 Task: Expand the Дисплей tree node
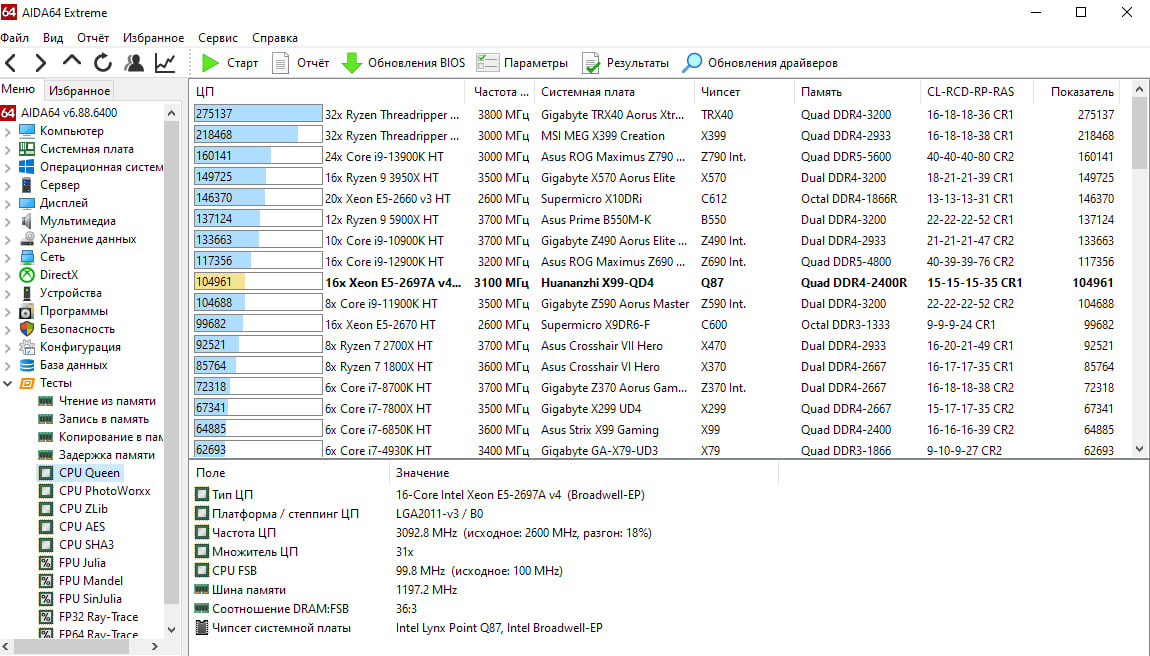coord(7,203)
